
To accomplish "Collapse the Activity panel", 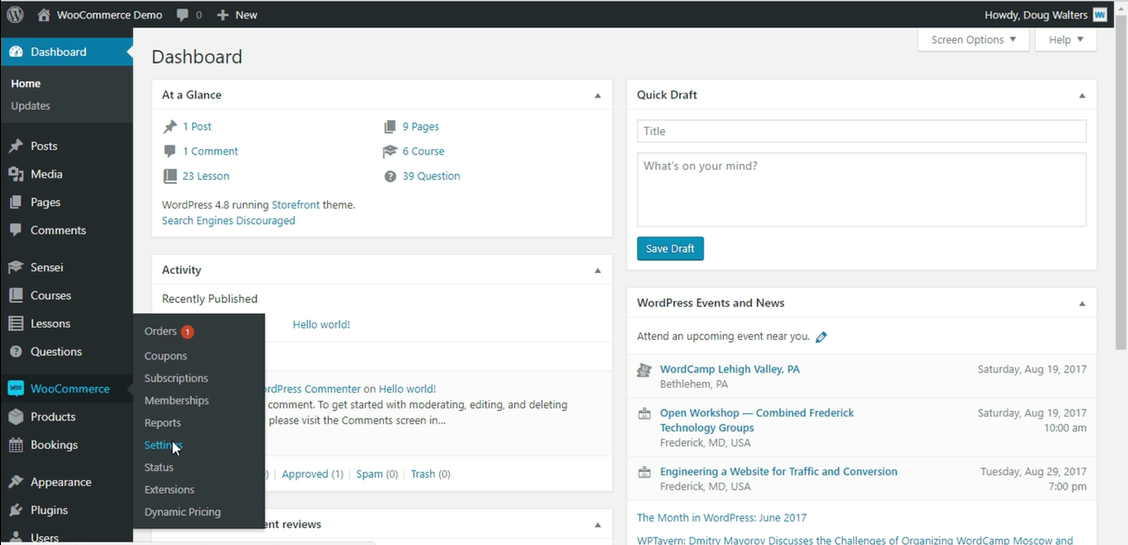I will 597,270.
